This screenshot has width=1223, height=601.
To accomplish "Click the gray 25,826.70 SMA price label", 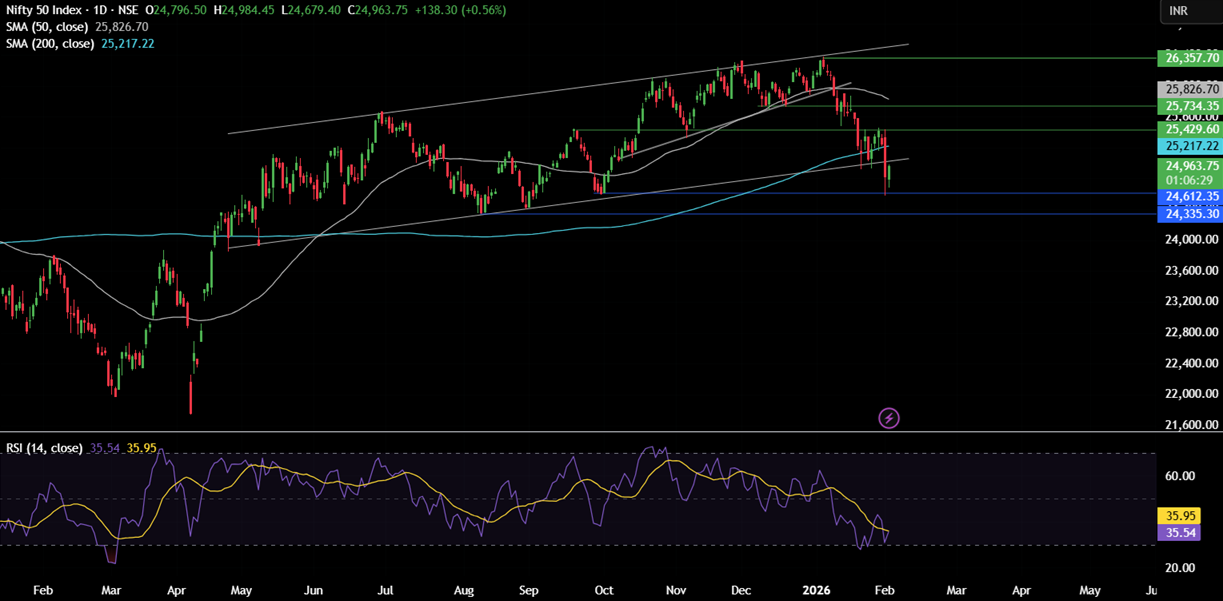I will (1189, 89).
